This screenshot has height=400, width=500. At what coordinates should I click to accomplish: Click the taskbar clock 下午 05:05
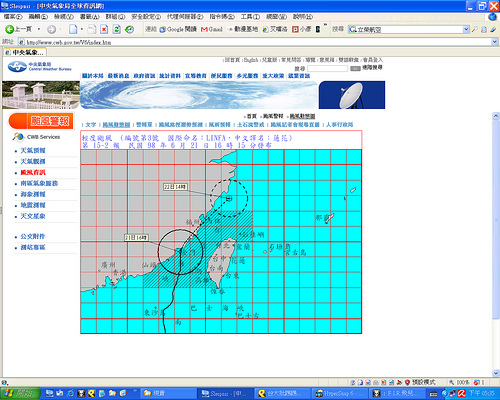point(482,394)
